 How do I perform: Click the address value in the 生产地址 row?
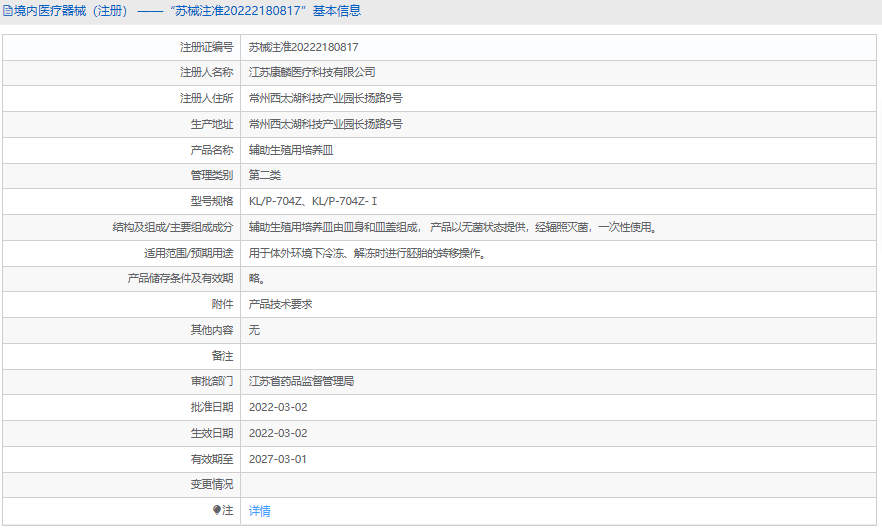coord(326,124)
